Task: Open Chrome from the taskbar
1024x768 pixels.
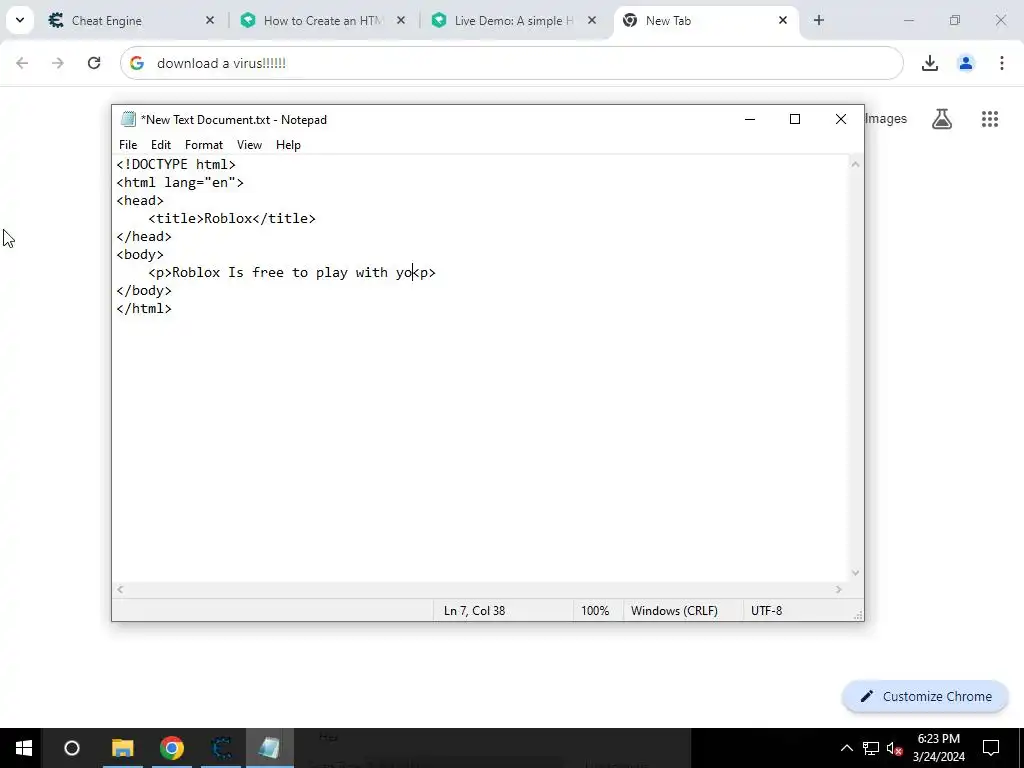Action: tap(172, 748)
